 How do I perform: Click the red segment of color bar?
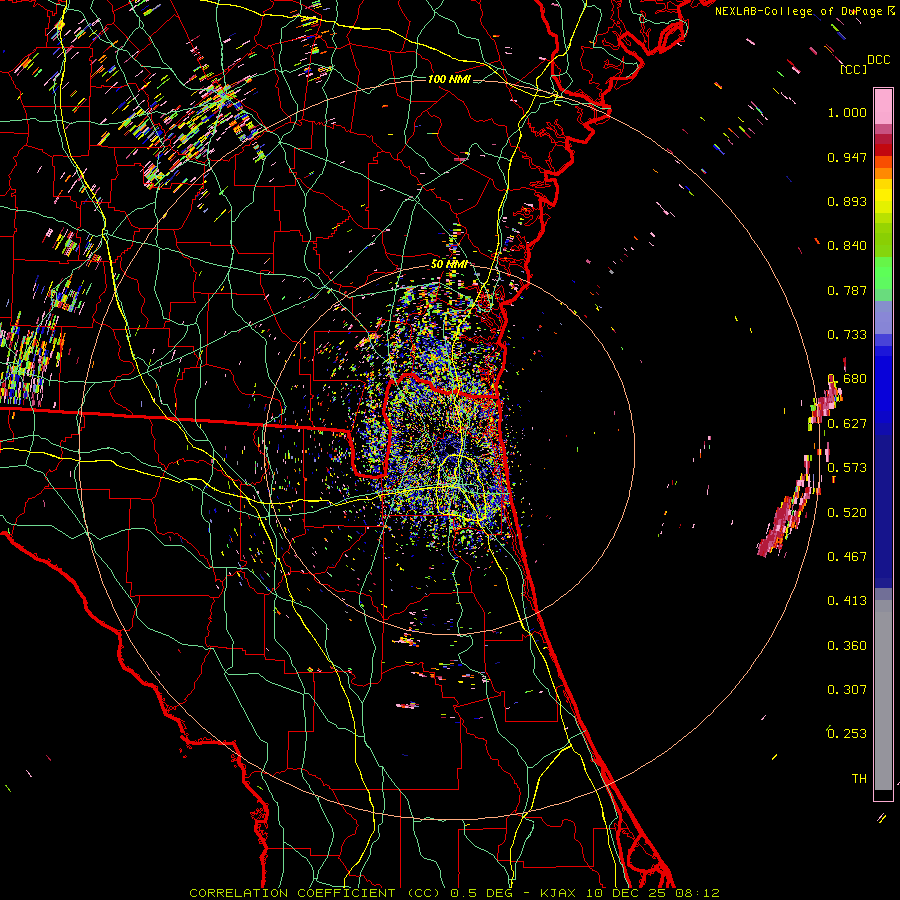pyautogui.click(x=883, y=150)
